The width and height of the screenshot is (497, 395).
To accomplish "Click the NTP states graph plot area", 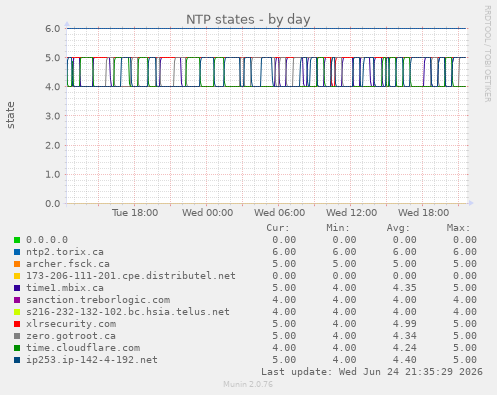I will coord(267,116).
